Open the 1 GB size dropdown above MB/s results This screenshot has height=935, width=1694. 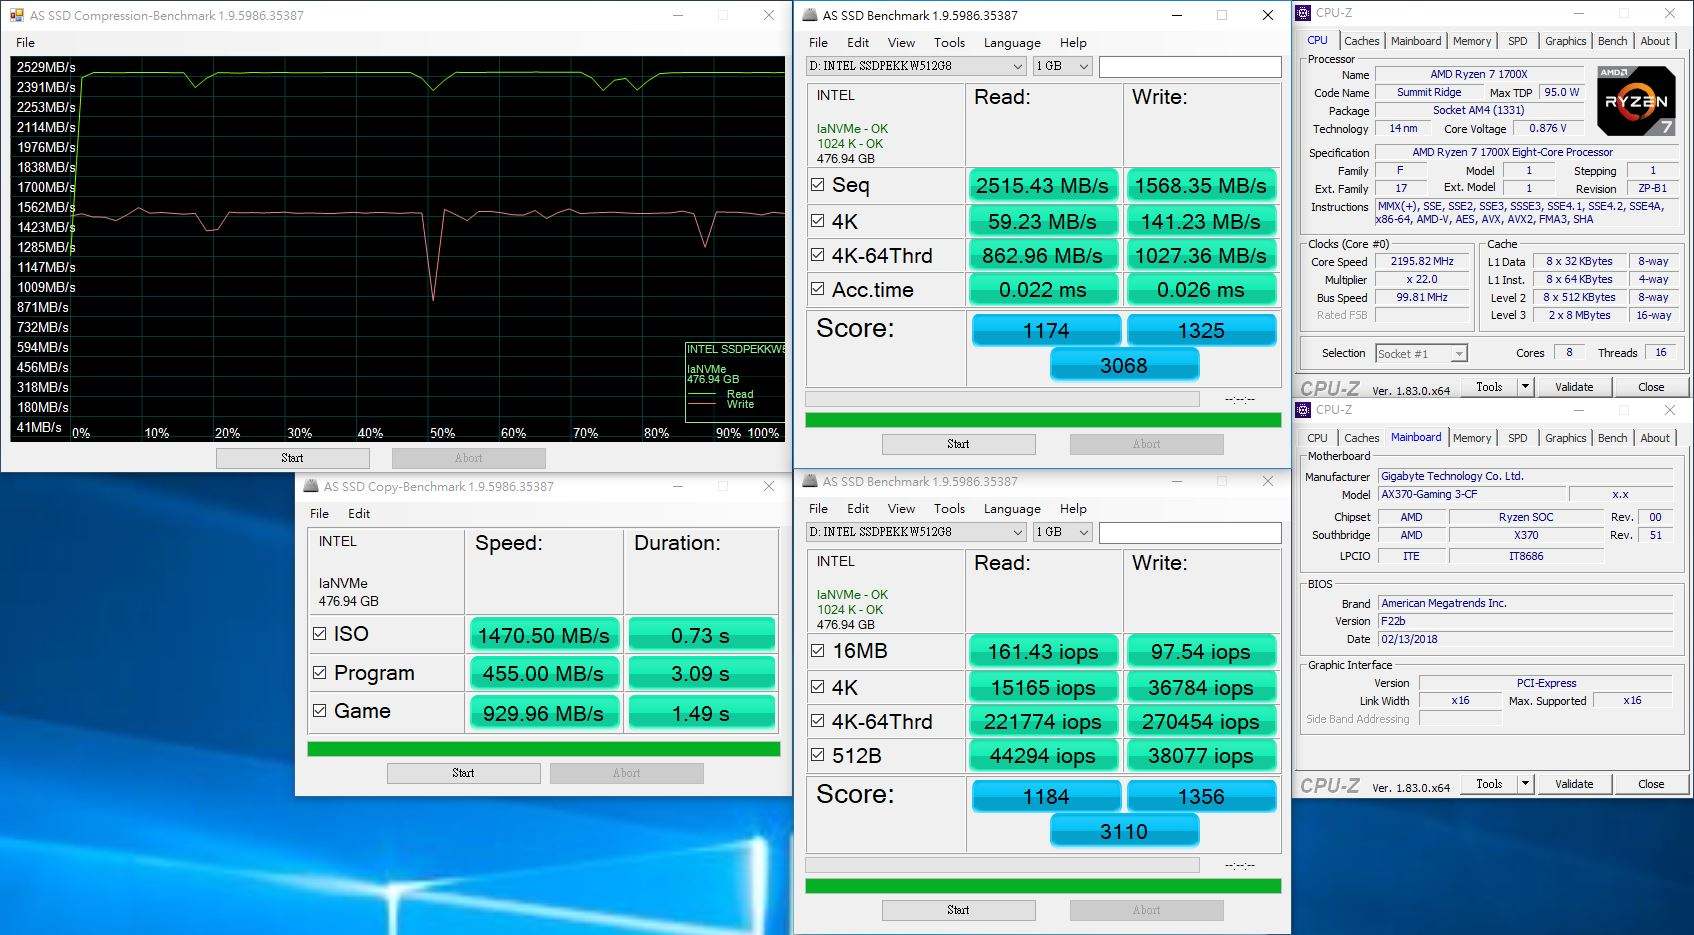click(1062, 66)
